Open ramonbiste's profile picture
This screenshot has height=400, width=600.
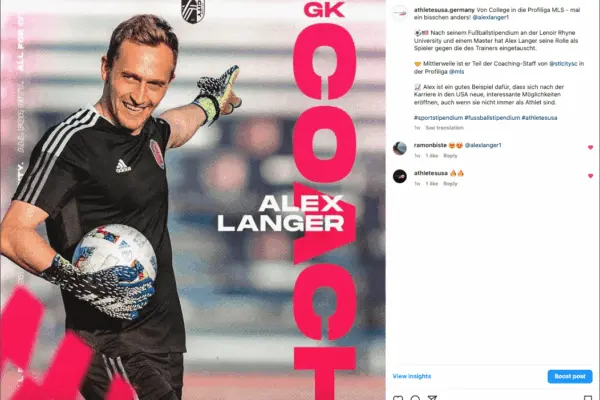pyautogui.click(x=400, y=148)
